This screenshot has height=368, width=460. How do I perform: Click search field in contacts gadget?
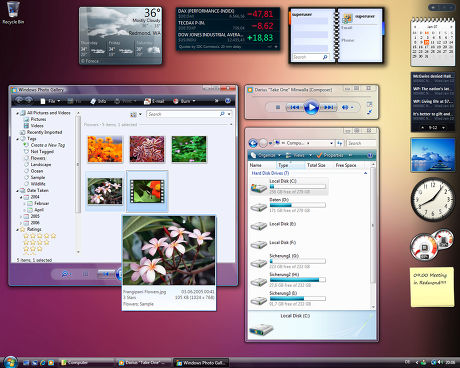click(310, 57)
